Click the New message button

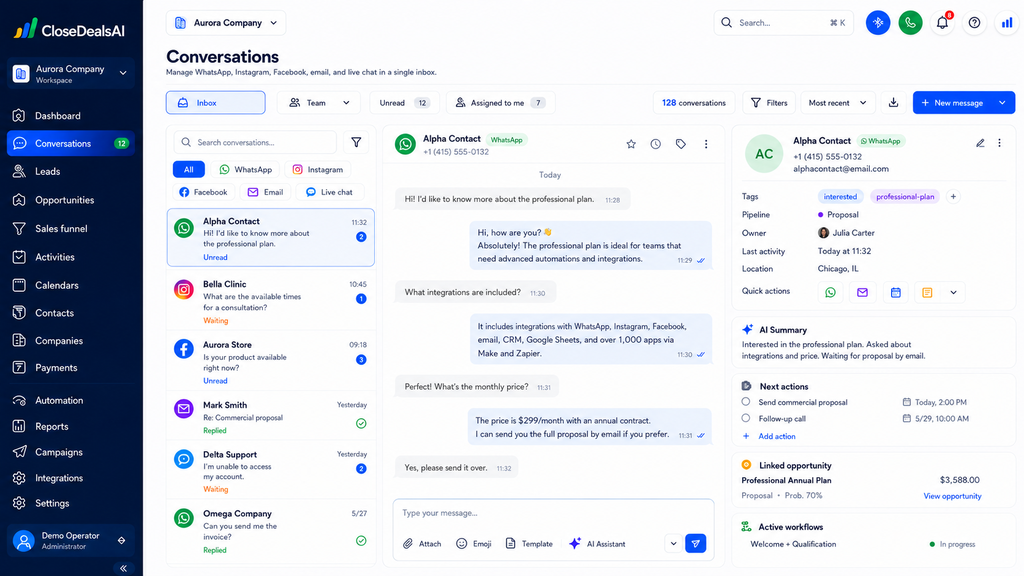point(952,103)
